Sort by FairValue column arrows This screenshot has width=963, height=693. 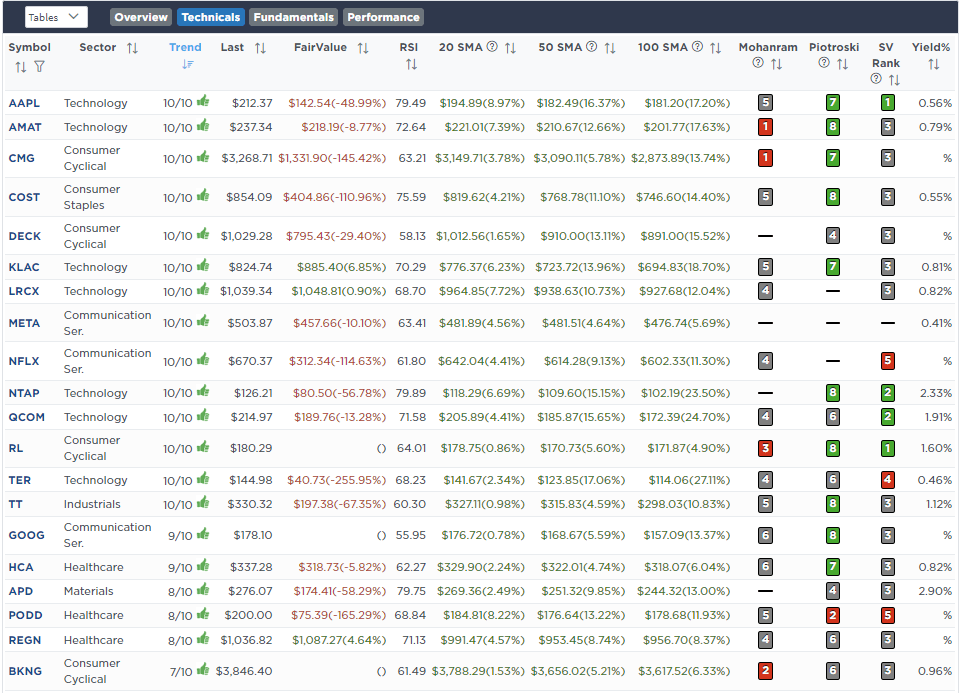click(x=363, y=48)
